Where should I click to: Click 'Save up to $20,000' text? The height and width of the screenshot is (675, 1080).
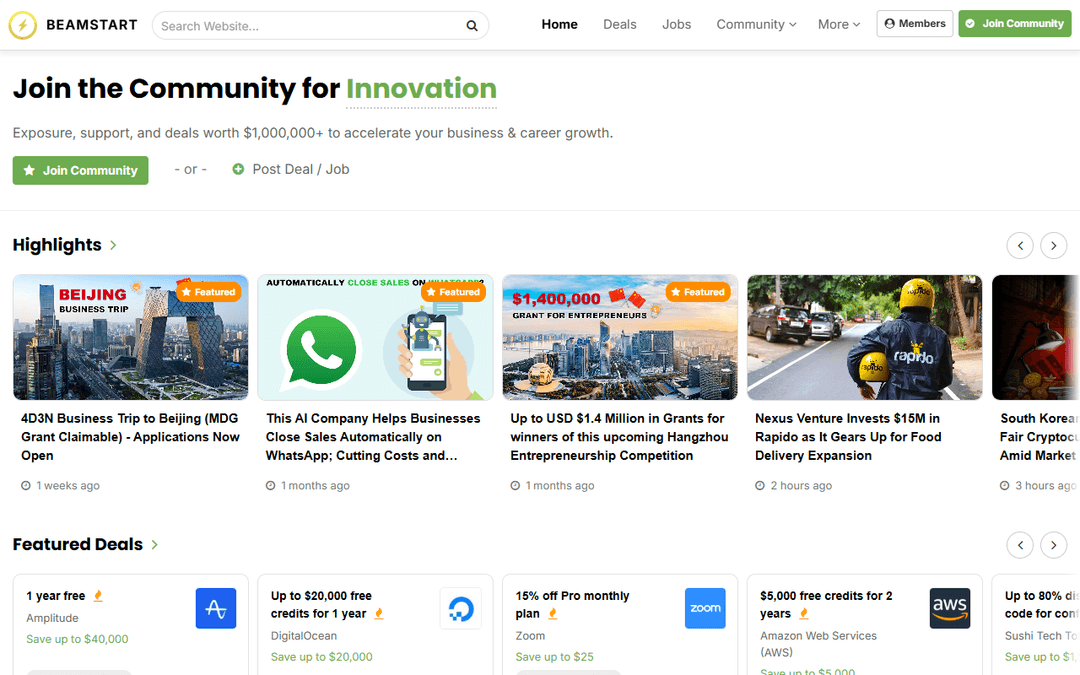tap(322, 657)
